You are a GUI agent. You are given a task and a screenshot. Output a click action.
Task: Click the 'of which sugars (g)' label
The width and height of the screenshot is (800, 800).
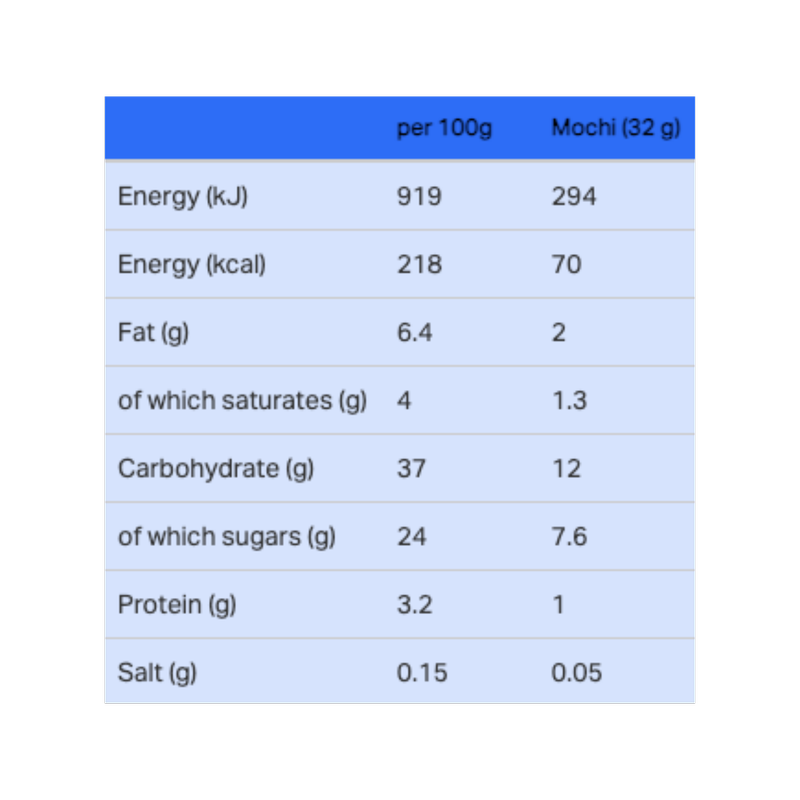coord(227,537)
